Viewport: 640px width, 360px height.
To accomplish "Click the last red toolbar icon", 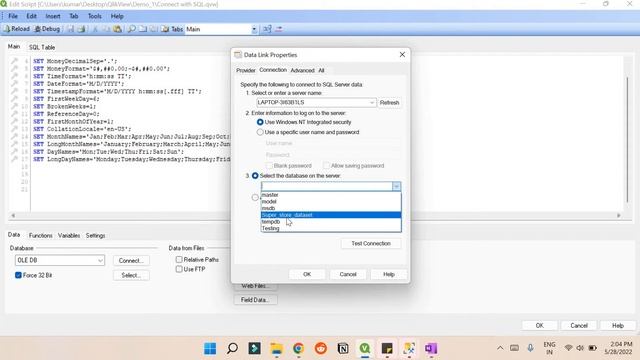I will point(279,29).
